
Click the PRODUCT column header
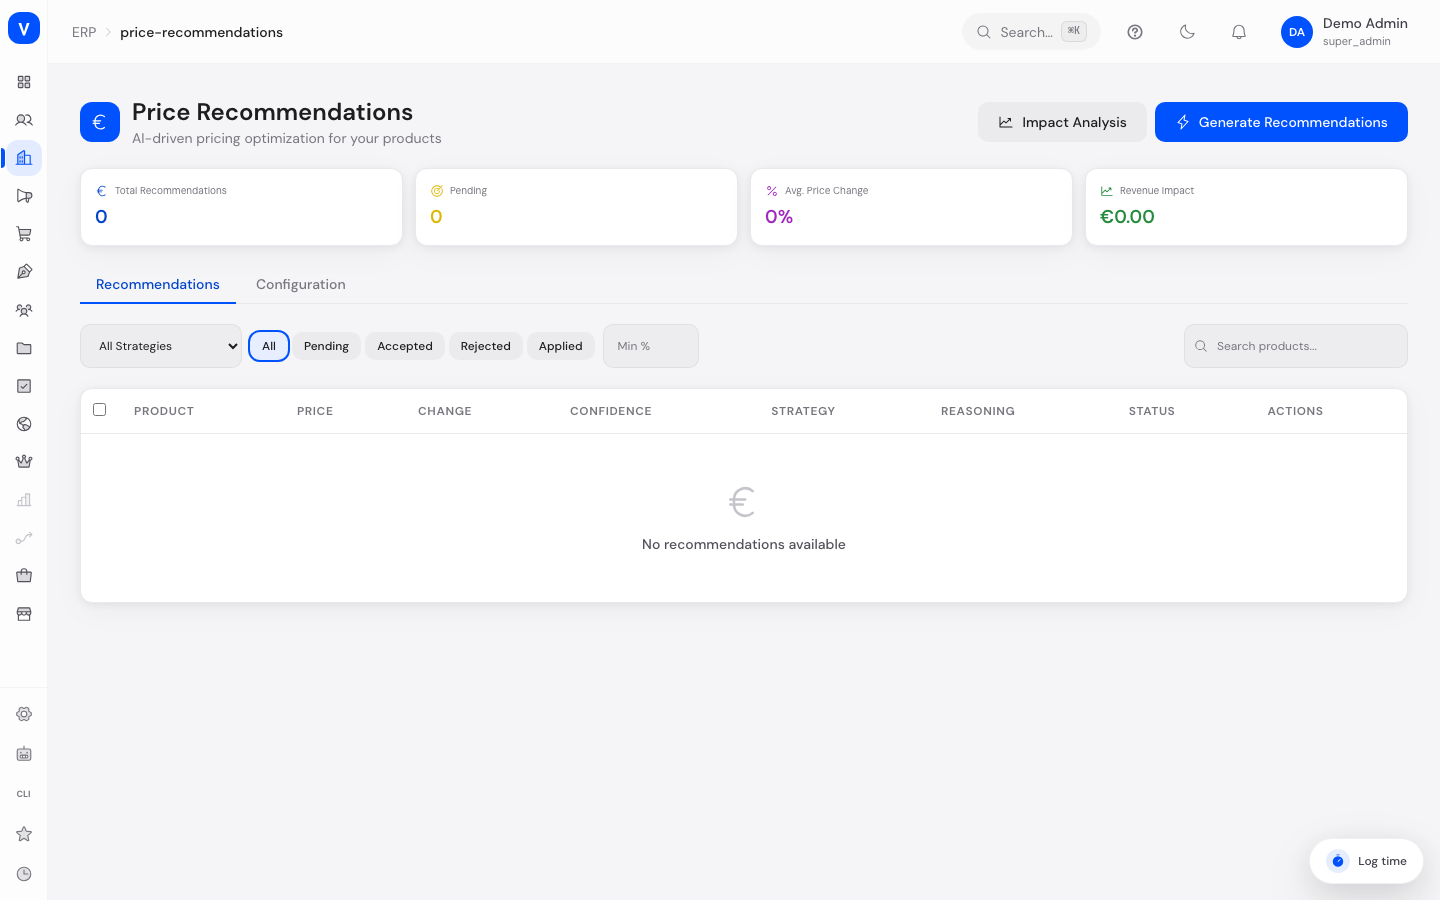[164, 411]
